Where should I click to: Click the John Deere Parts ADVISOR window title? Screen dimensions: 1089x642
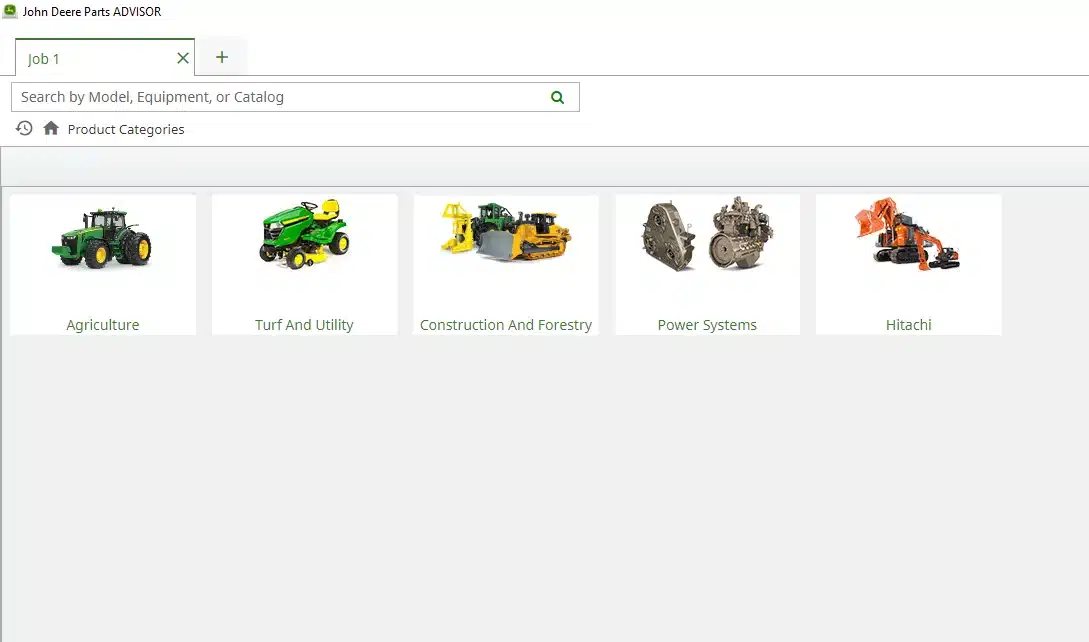click(92, 11)
